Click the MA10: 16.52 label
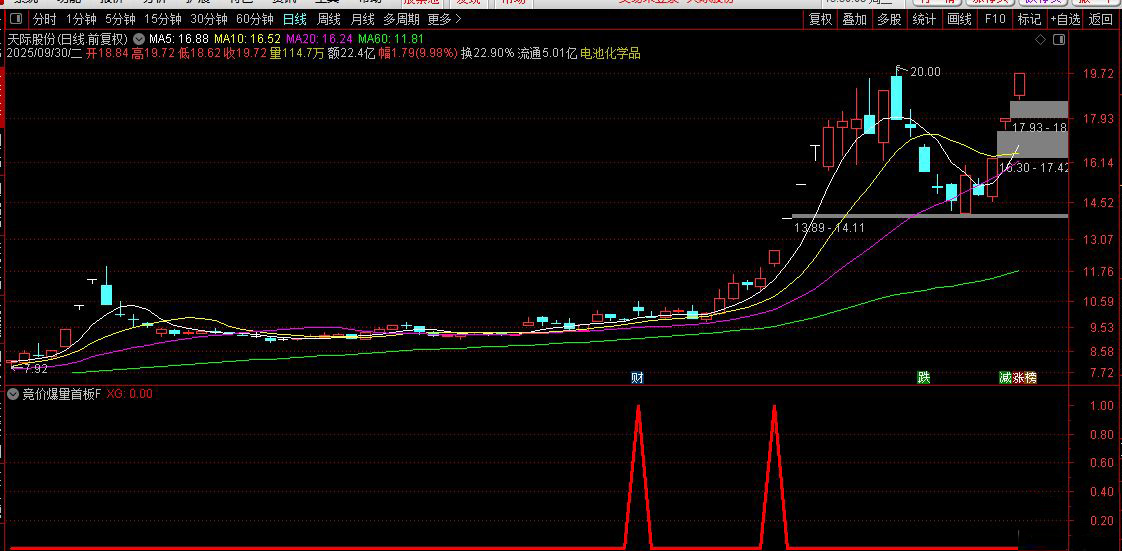Viewport: 1122px width, 551px height. (246, 39)
